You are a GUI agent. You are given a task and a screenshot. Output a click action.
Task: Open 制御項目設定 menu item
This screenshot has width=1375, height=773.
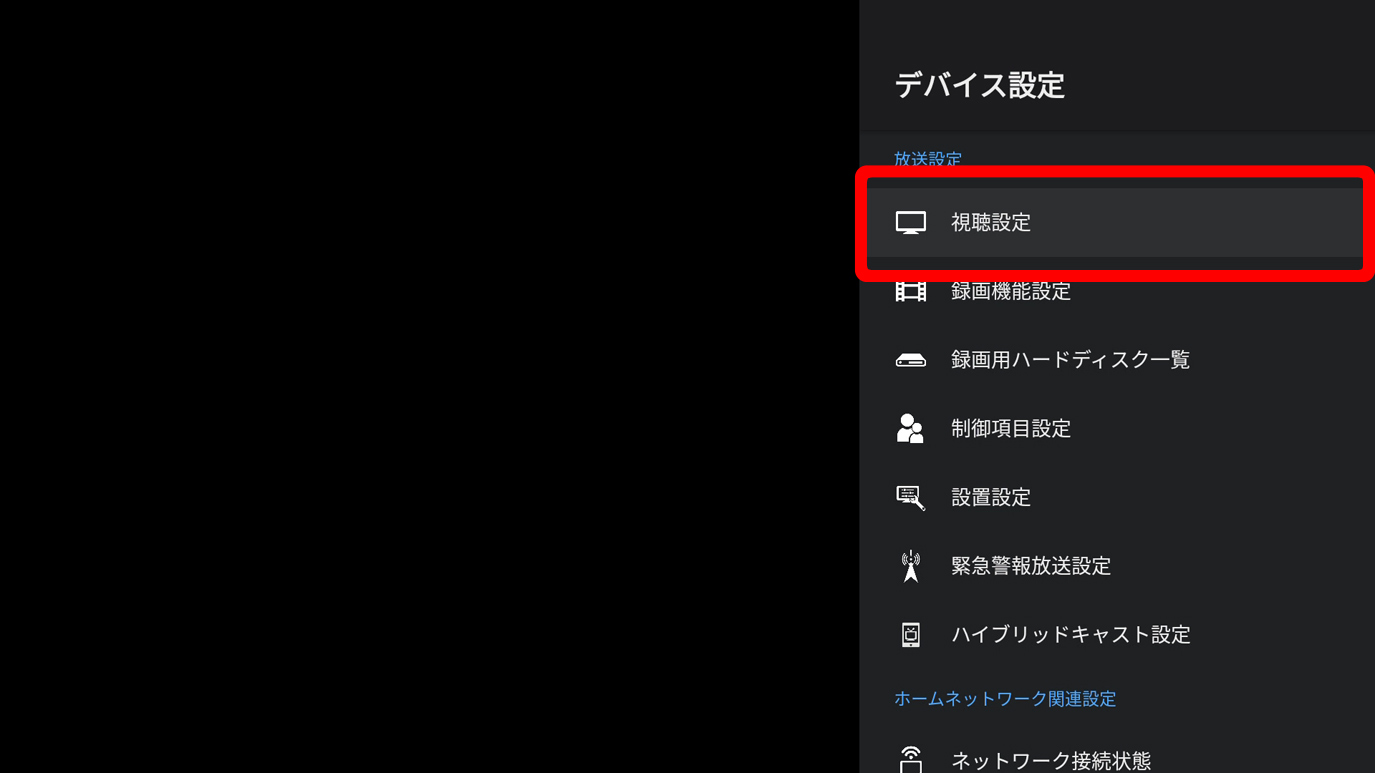(1117, 428)
